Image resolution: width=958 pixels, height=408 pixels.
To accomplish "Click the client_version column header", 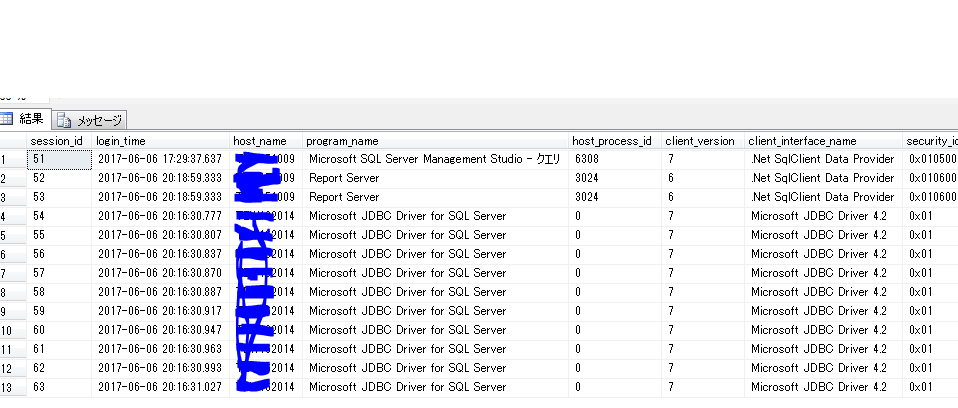I will [703, 141].
